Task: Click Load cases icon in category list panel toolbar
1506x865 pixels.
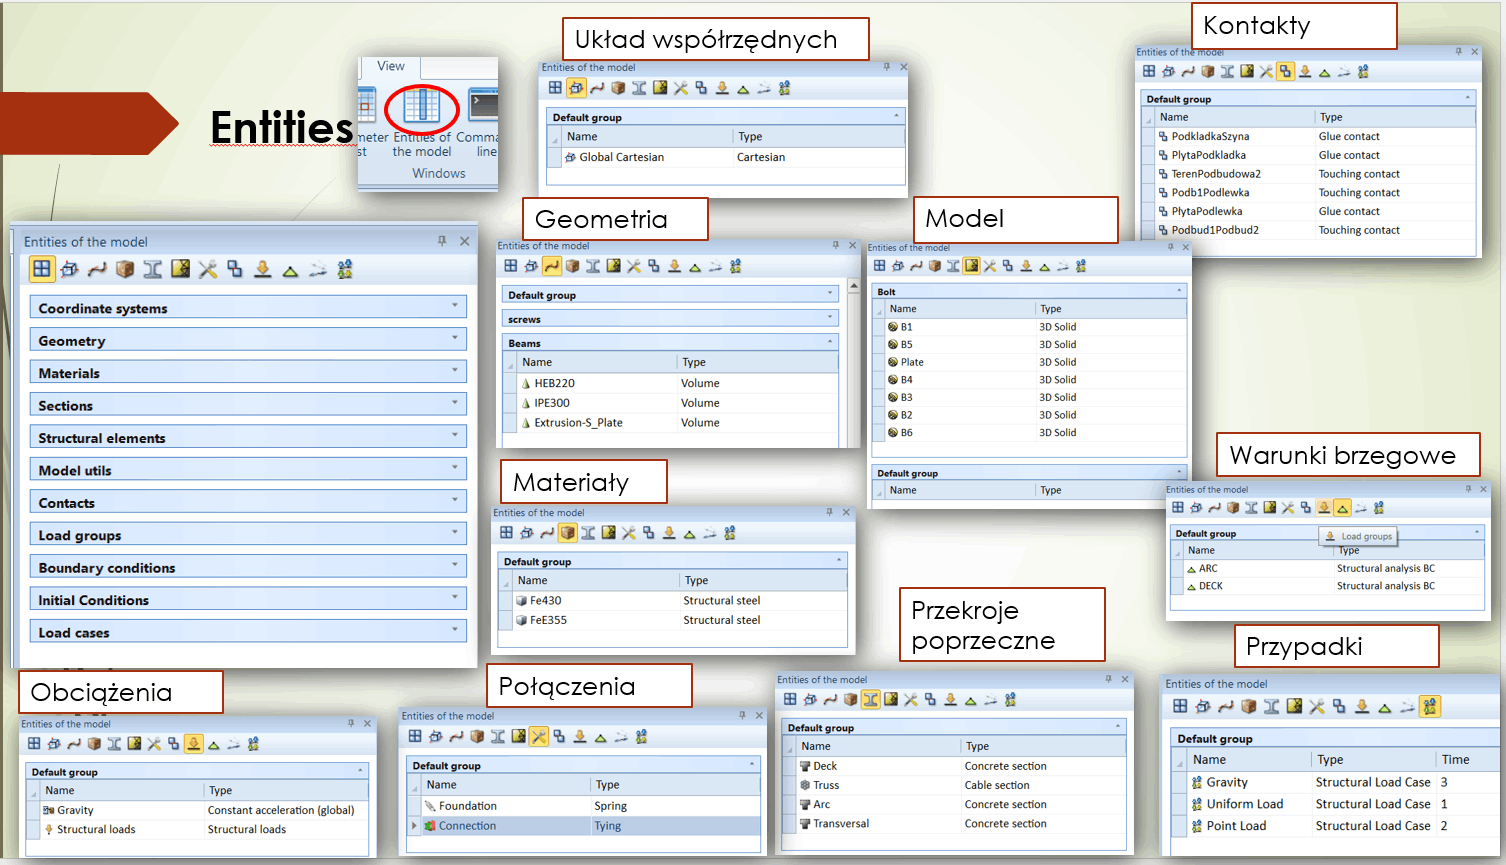Action: (x=345, y=269)
